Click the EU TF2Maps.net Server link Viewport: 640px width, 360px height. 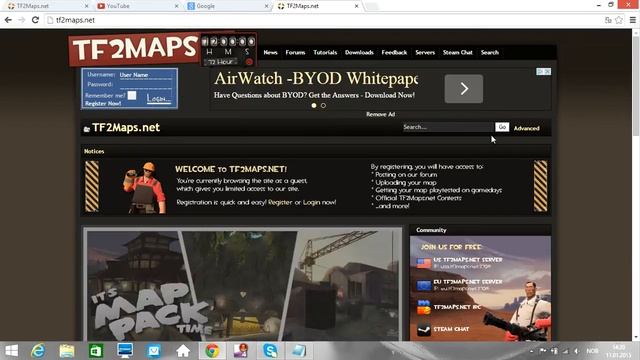(x=468, y=282)
